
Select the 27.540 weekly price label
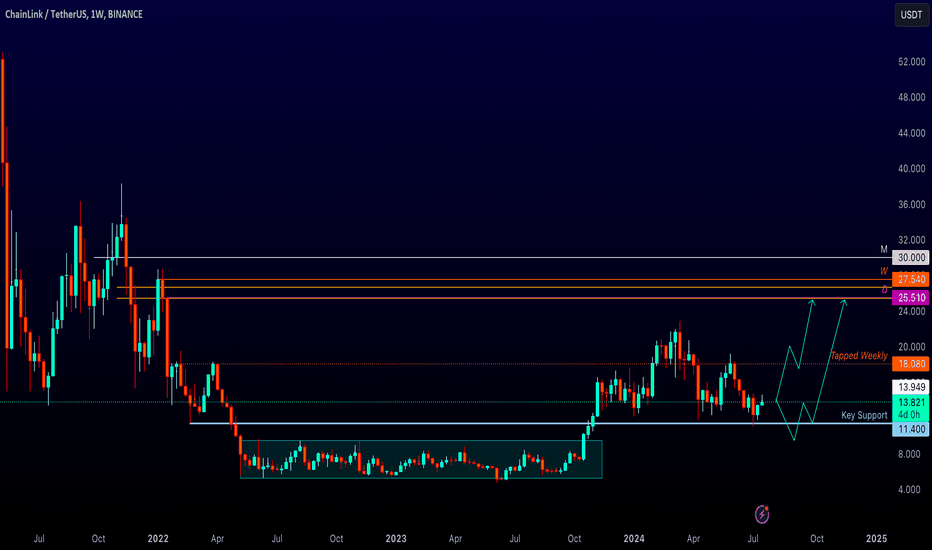pyautogui.click(x=911, y=279)
